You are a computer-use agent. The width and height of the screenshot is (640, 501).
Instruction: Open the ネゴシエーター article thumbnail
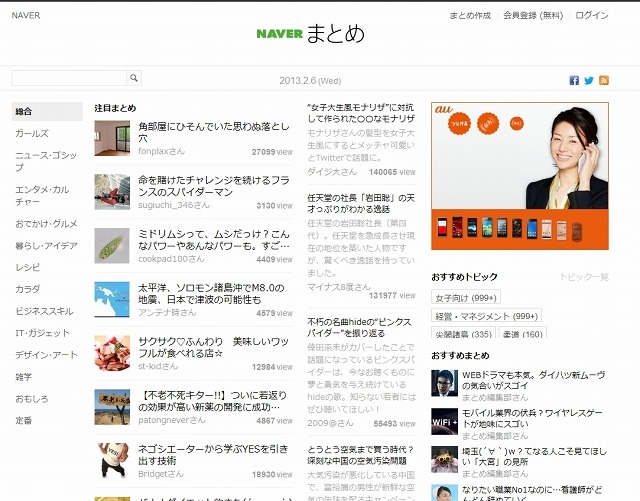[x=112, y=461]
